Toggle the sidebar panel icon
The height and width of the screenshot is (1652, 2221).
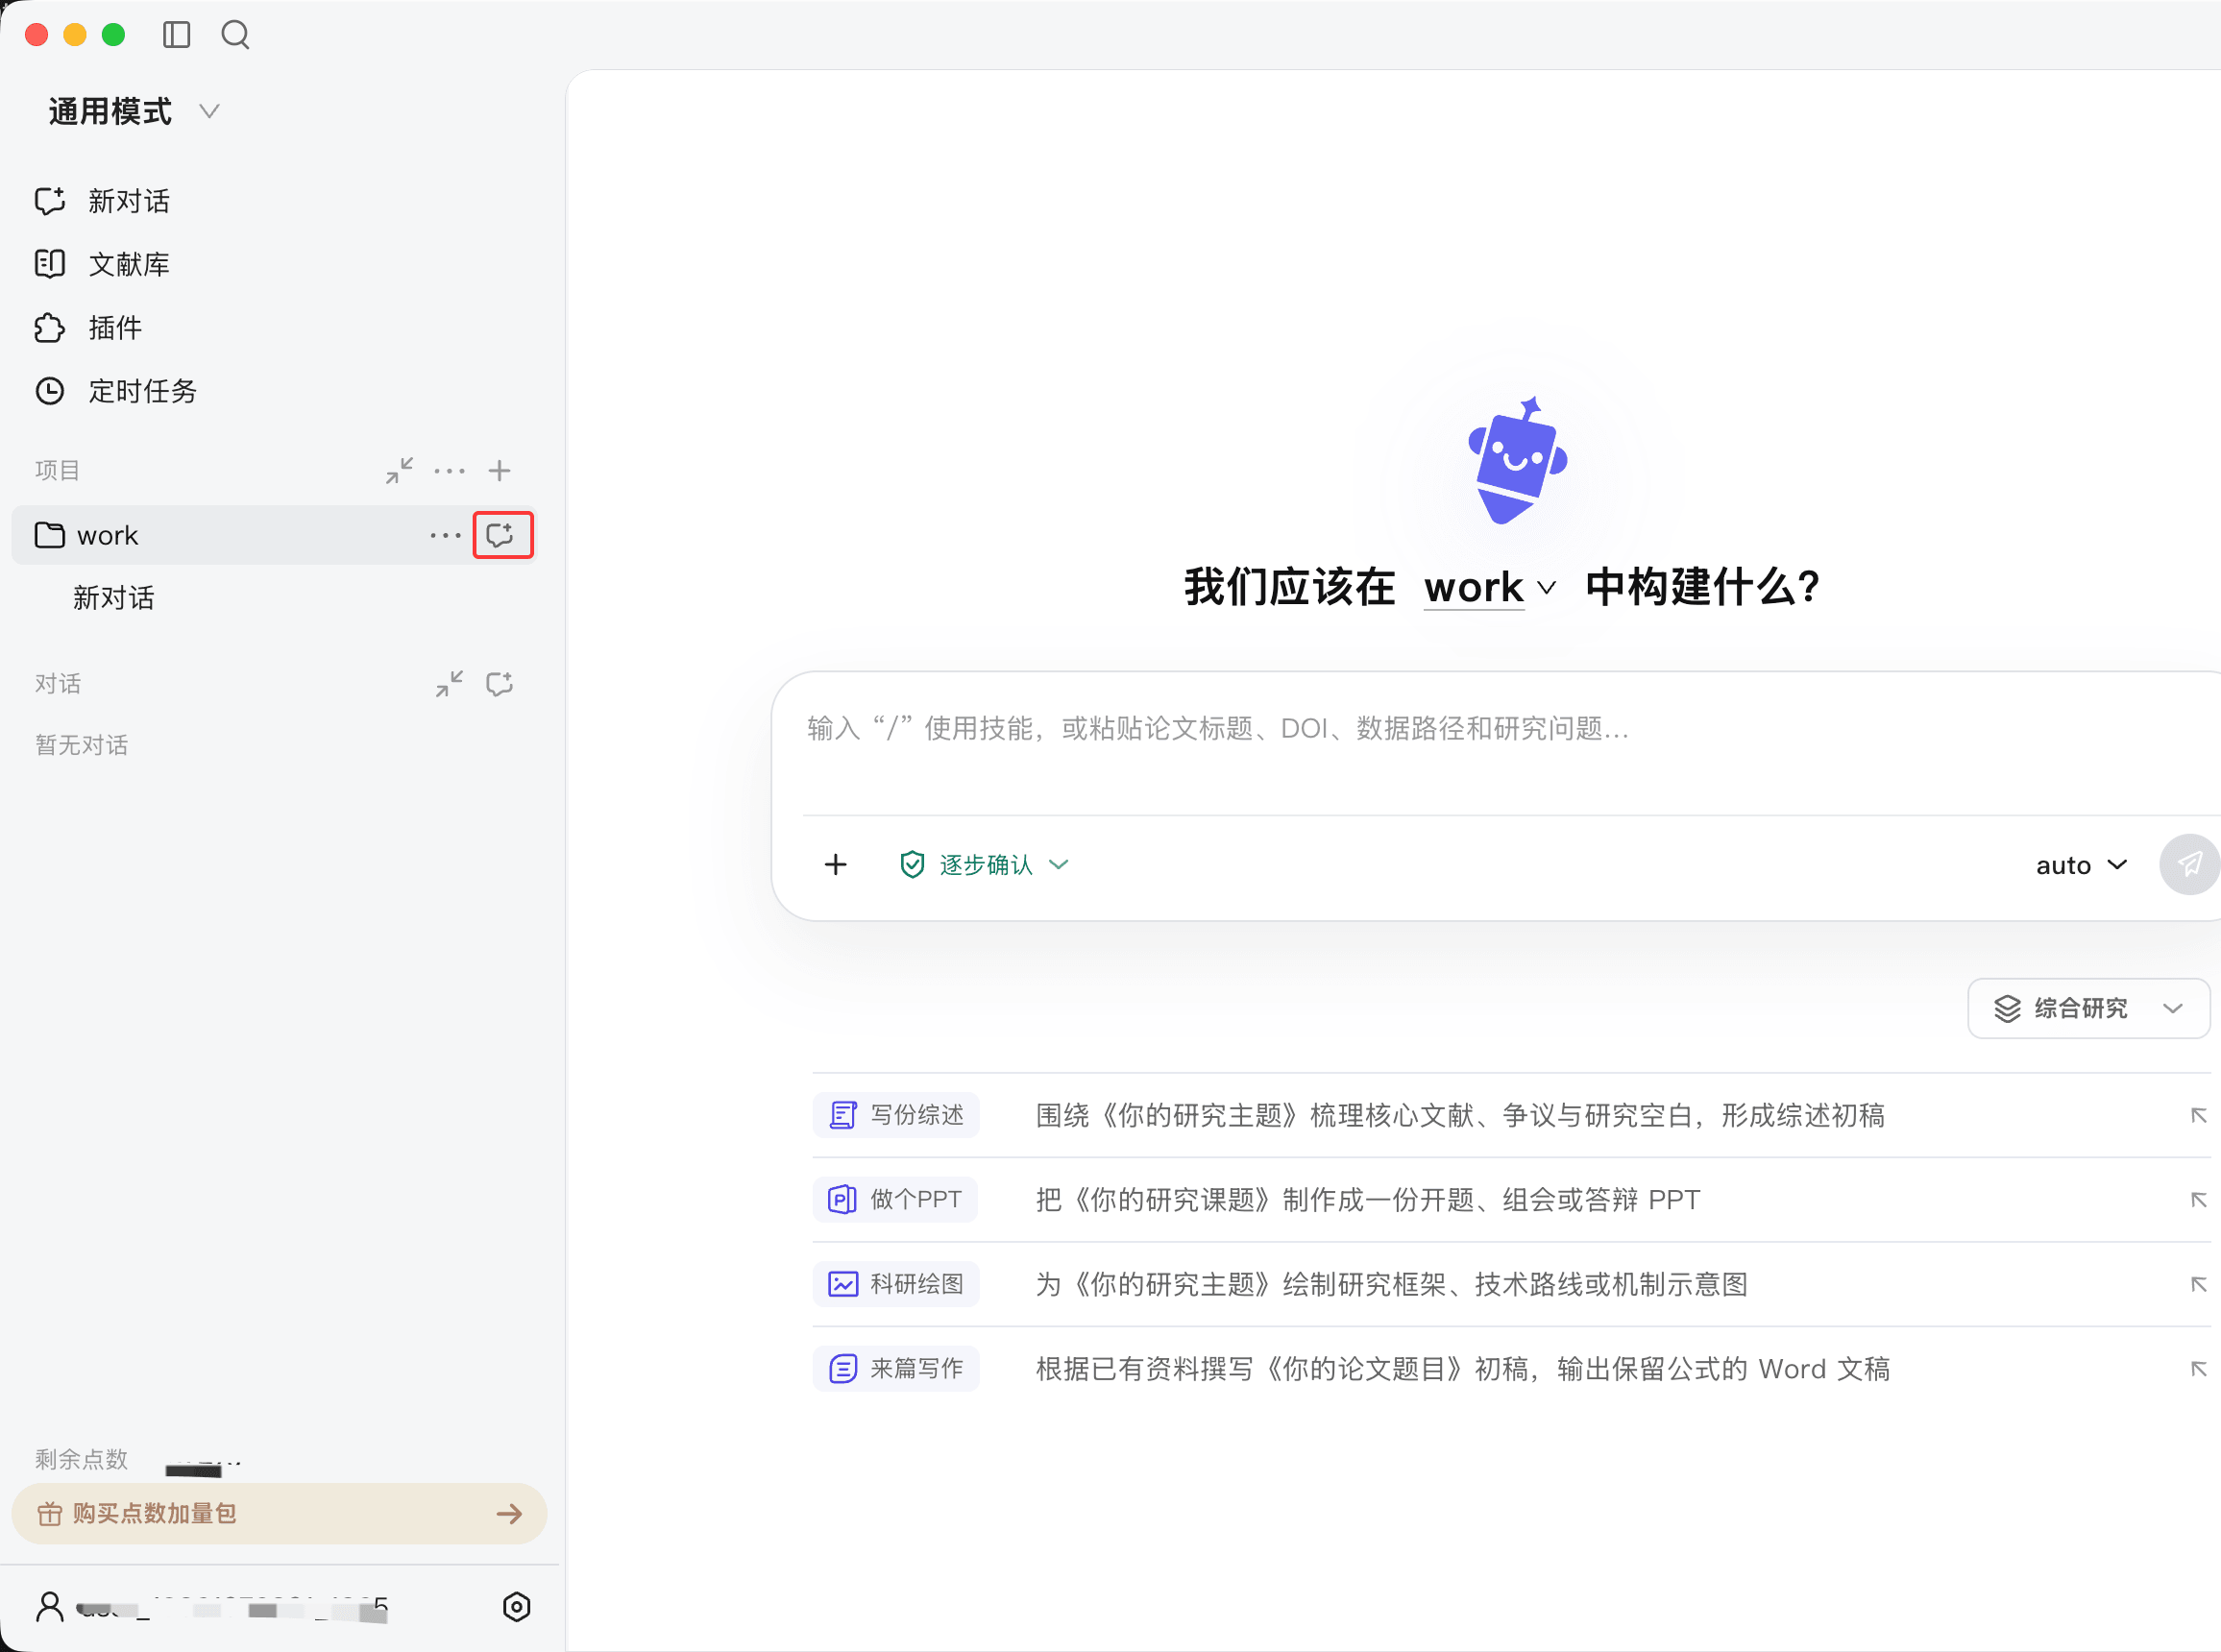(176, 35)
